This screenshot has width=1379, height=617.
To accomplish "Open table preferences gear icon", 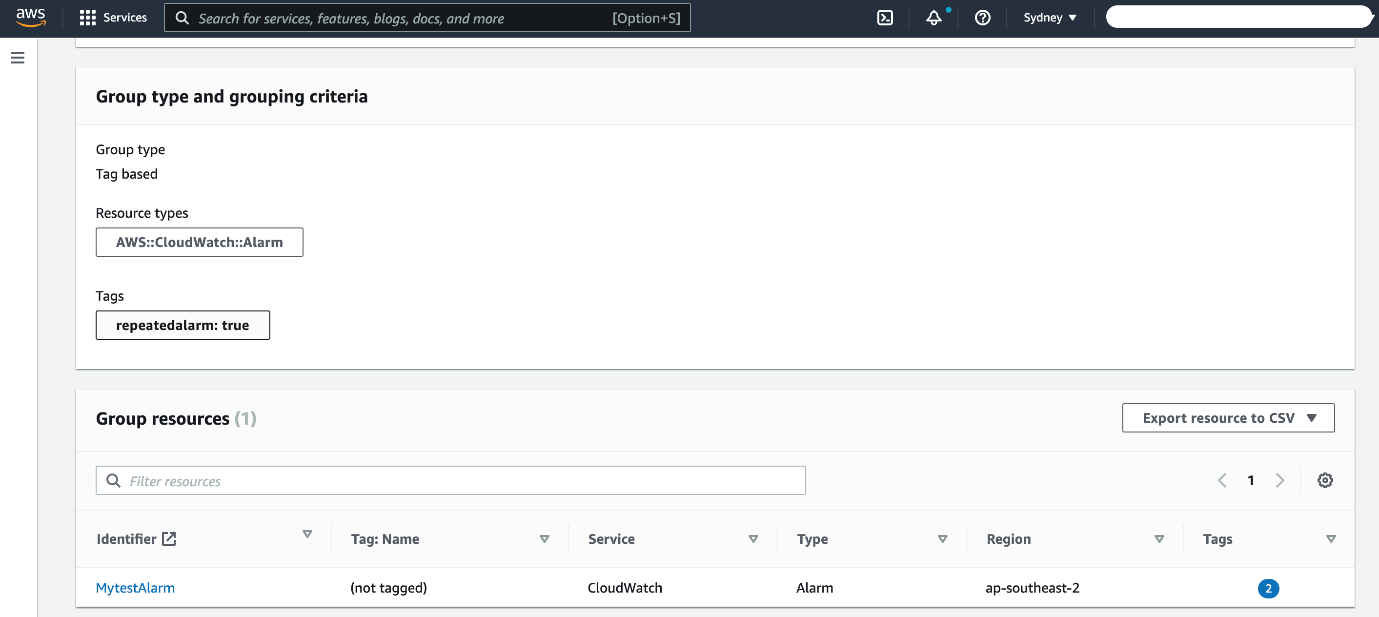I will pos(1325,480).
